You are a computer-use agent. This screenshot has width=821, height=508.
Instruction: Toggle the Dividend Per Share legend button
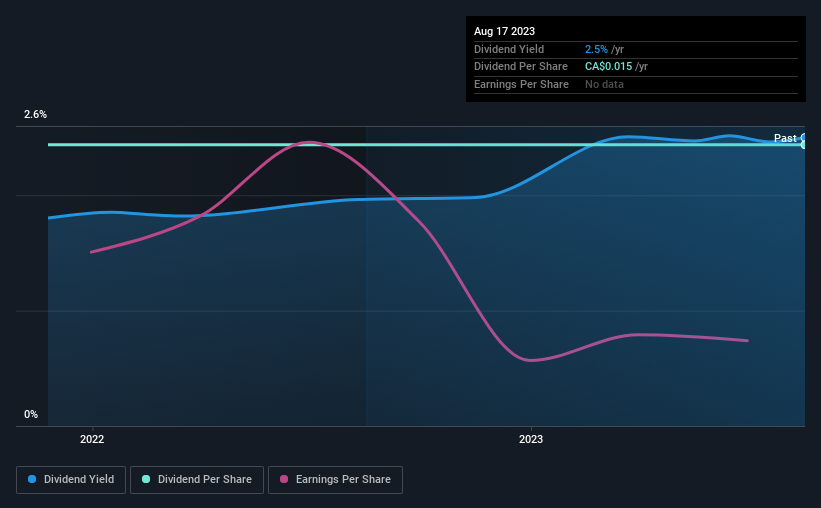[197, 480]
